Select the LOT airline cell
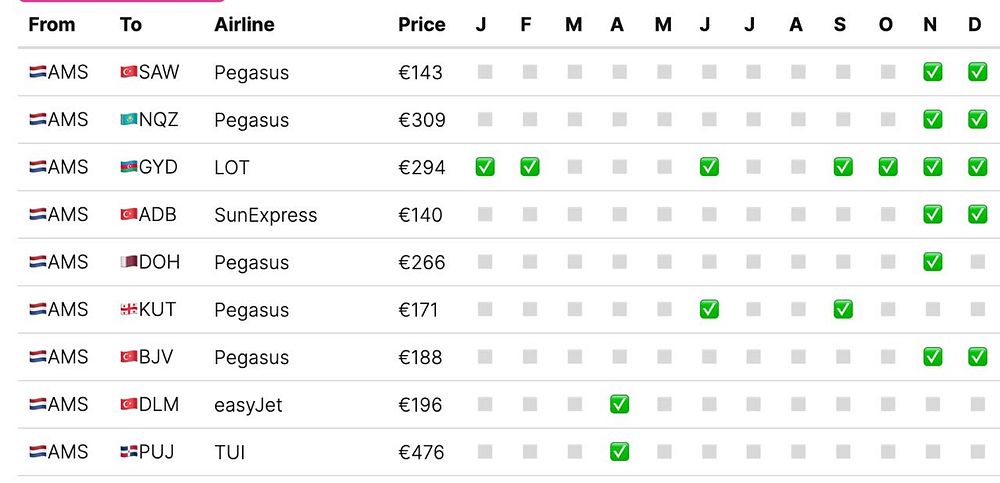This screenshot has width=1000, height=483. click(x=231, y=167)
